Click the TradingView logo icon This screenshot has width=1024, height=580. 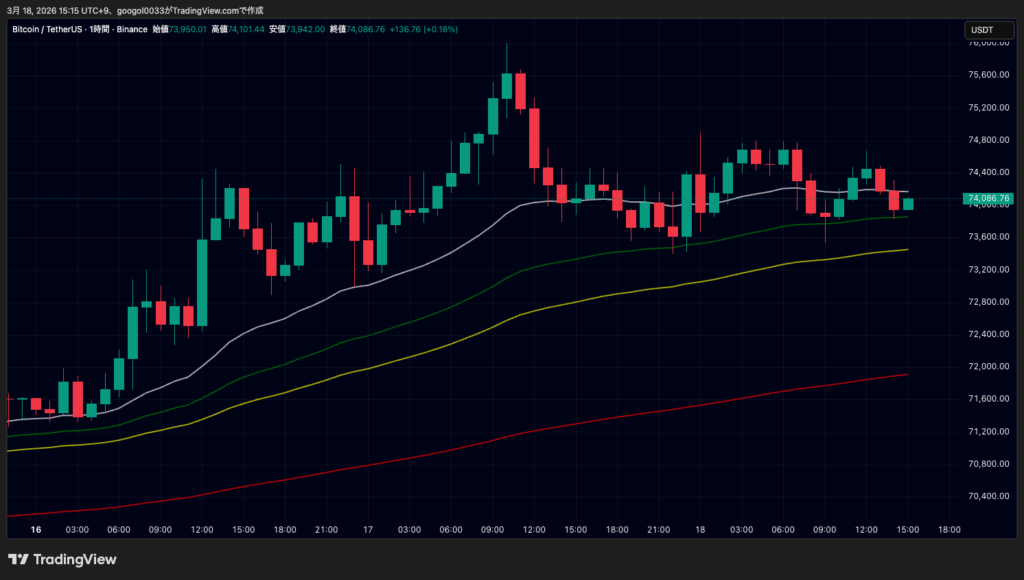click(18, 560)
